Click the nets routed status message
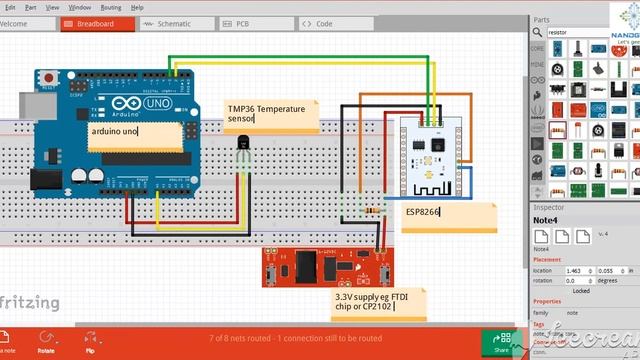The image size is (640, 360). pos(296,338)
